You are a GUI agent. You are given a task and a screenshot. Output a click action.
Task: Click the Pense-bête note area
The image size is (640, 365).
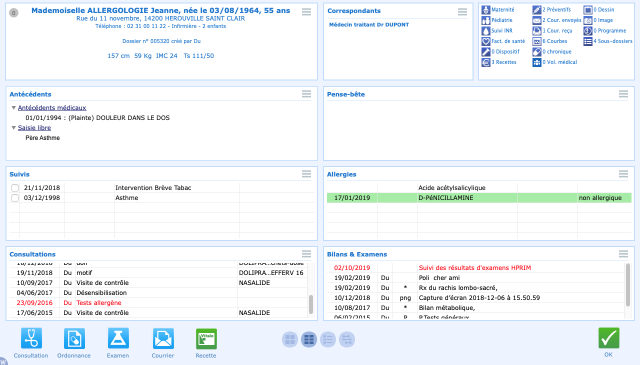click(479, 129)
